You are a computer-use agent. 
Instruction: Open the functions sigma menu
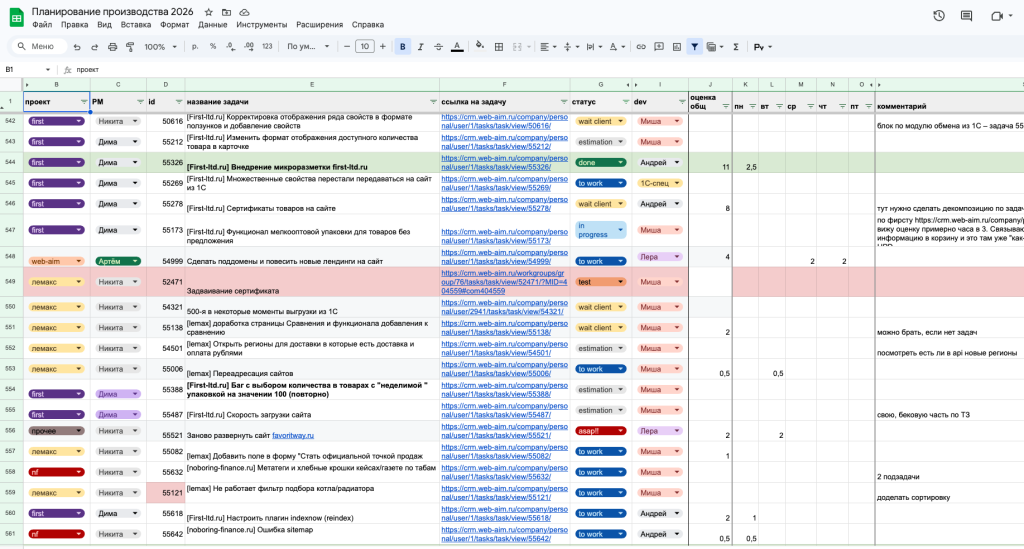pos(736,47)
